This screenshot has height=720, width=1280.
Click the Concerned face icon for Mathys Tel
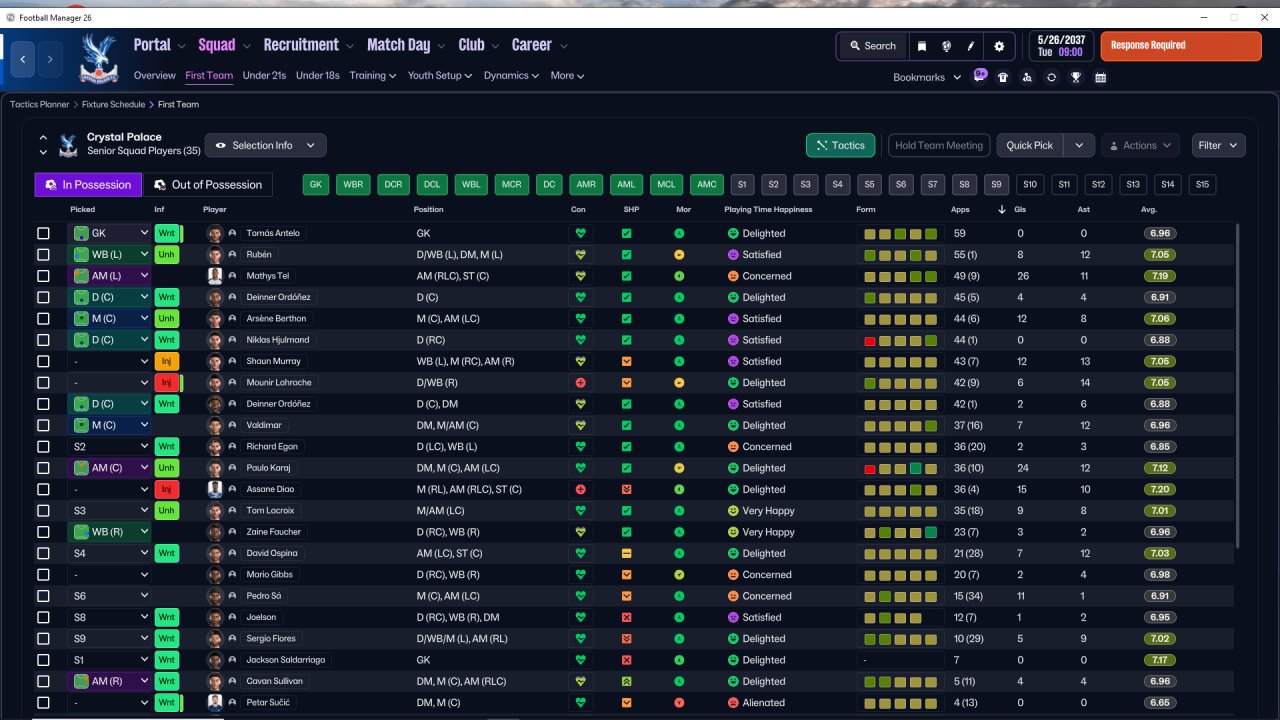coord(733,276)
